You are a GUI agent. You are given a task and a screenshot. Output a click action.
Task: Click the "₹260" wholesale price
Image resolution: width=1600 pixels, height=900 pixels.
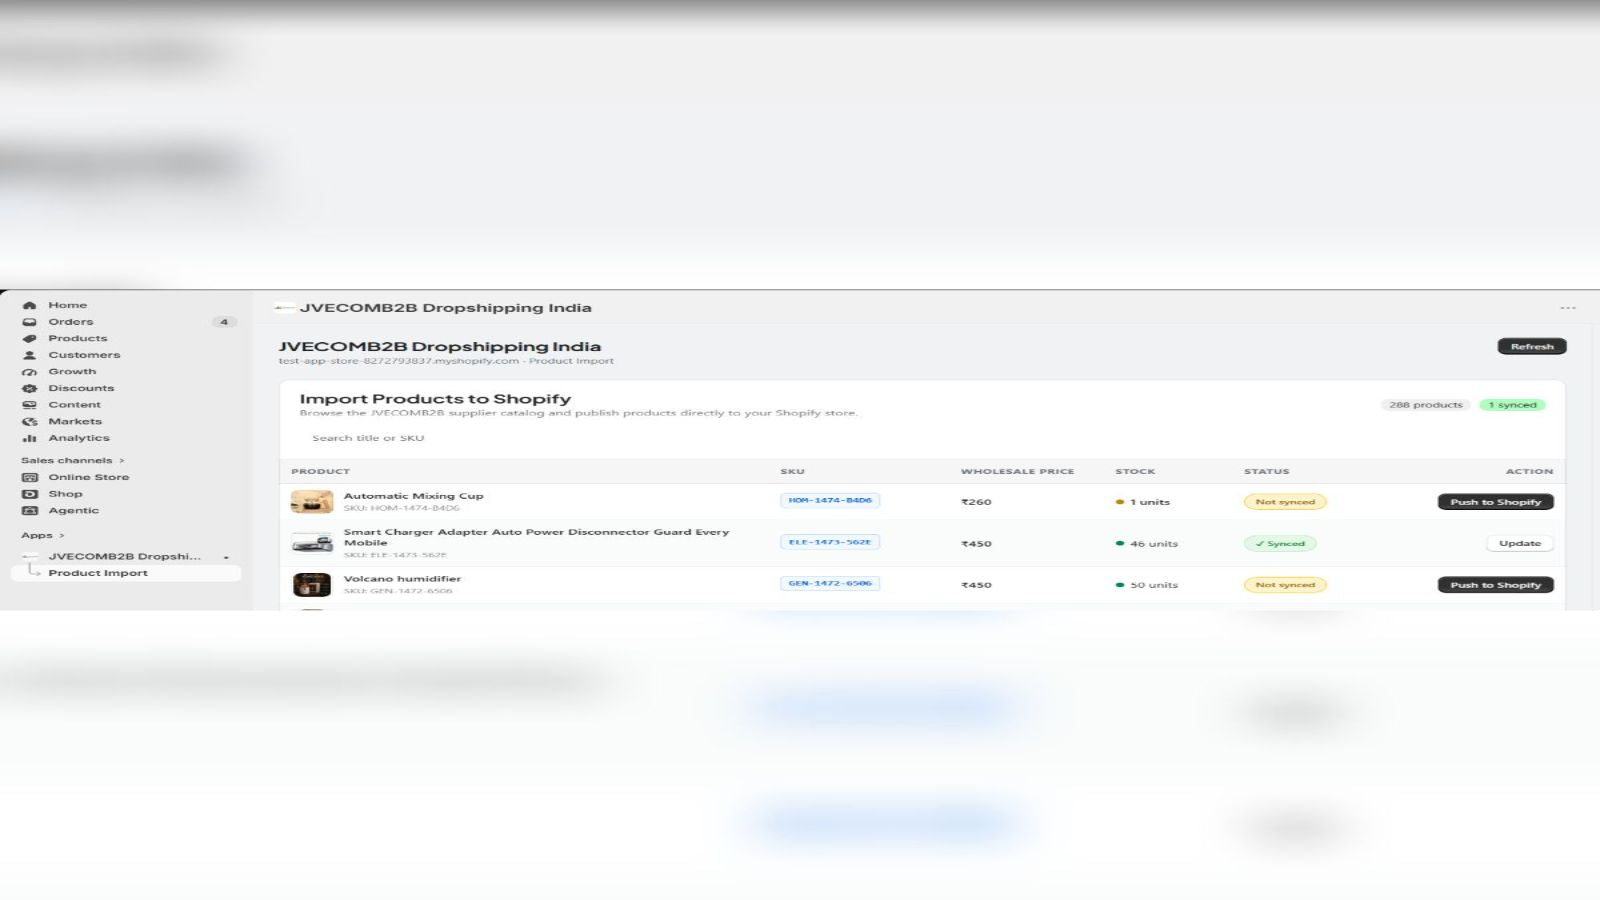point(976,502)
